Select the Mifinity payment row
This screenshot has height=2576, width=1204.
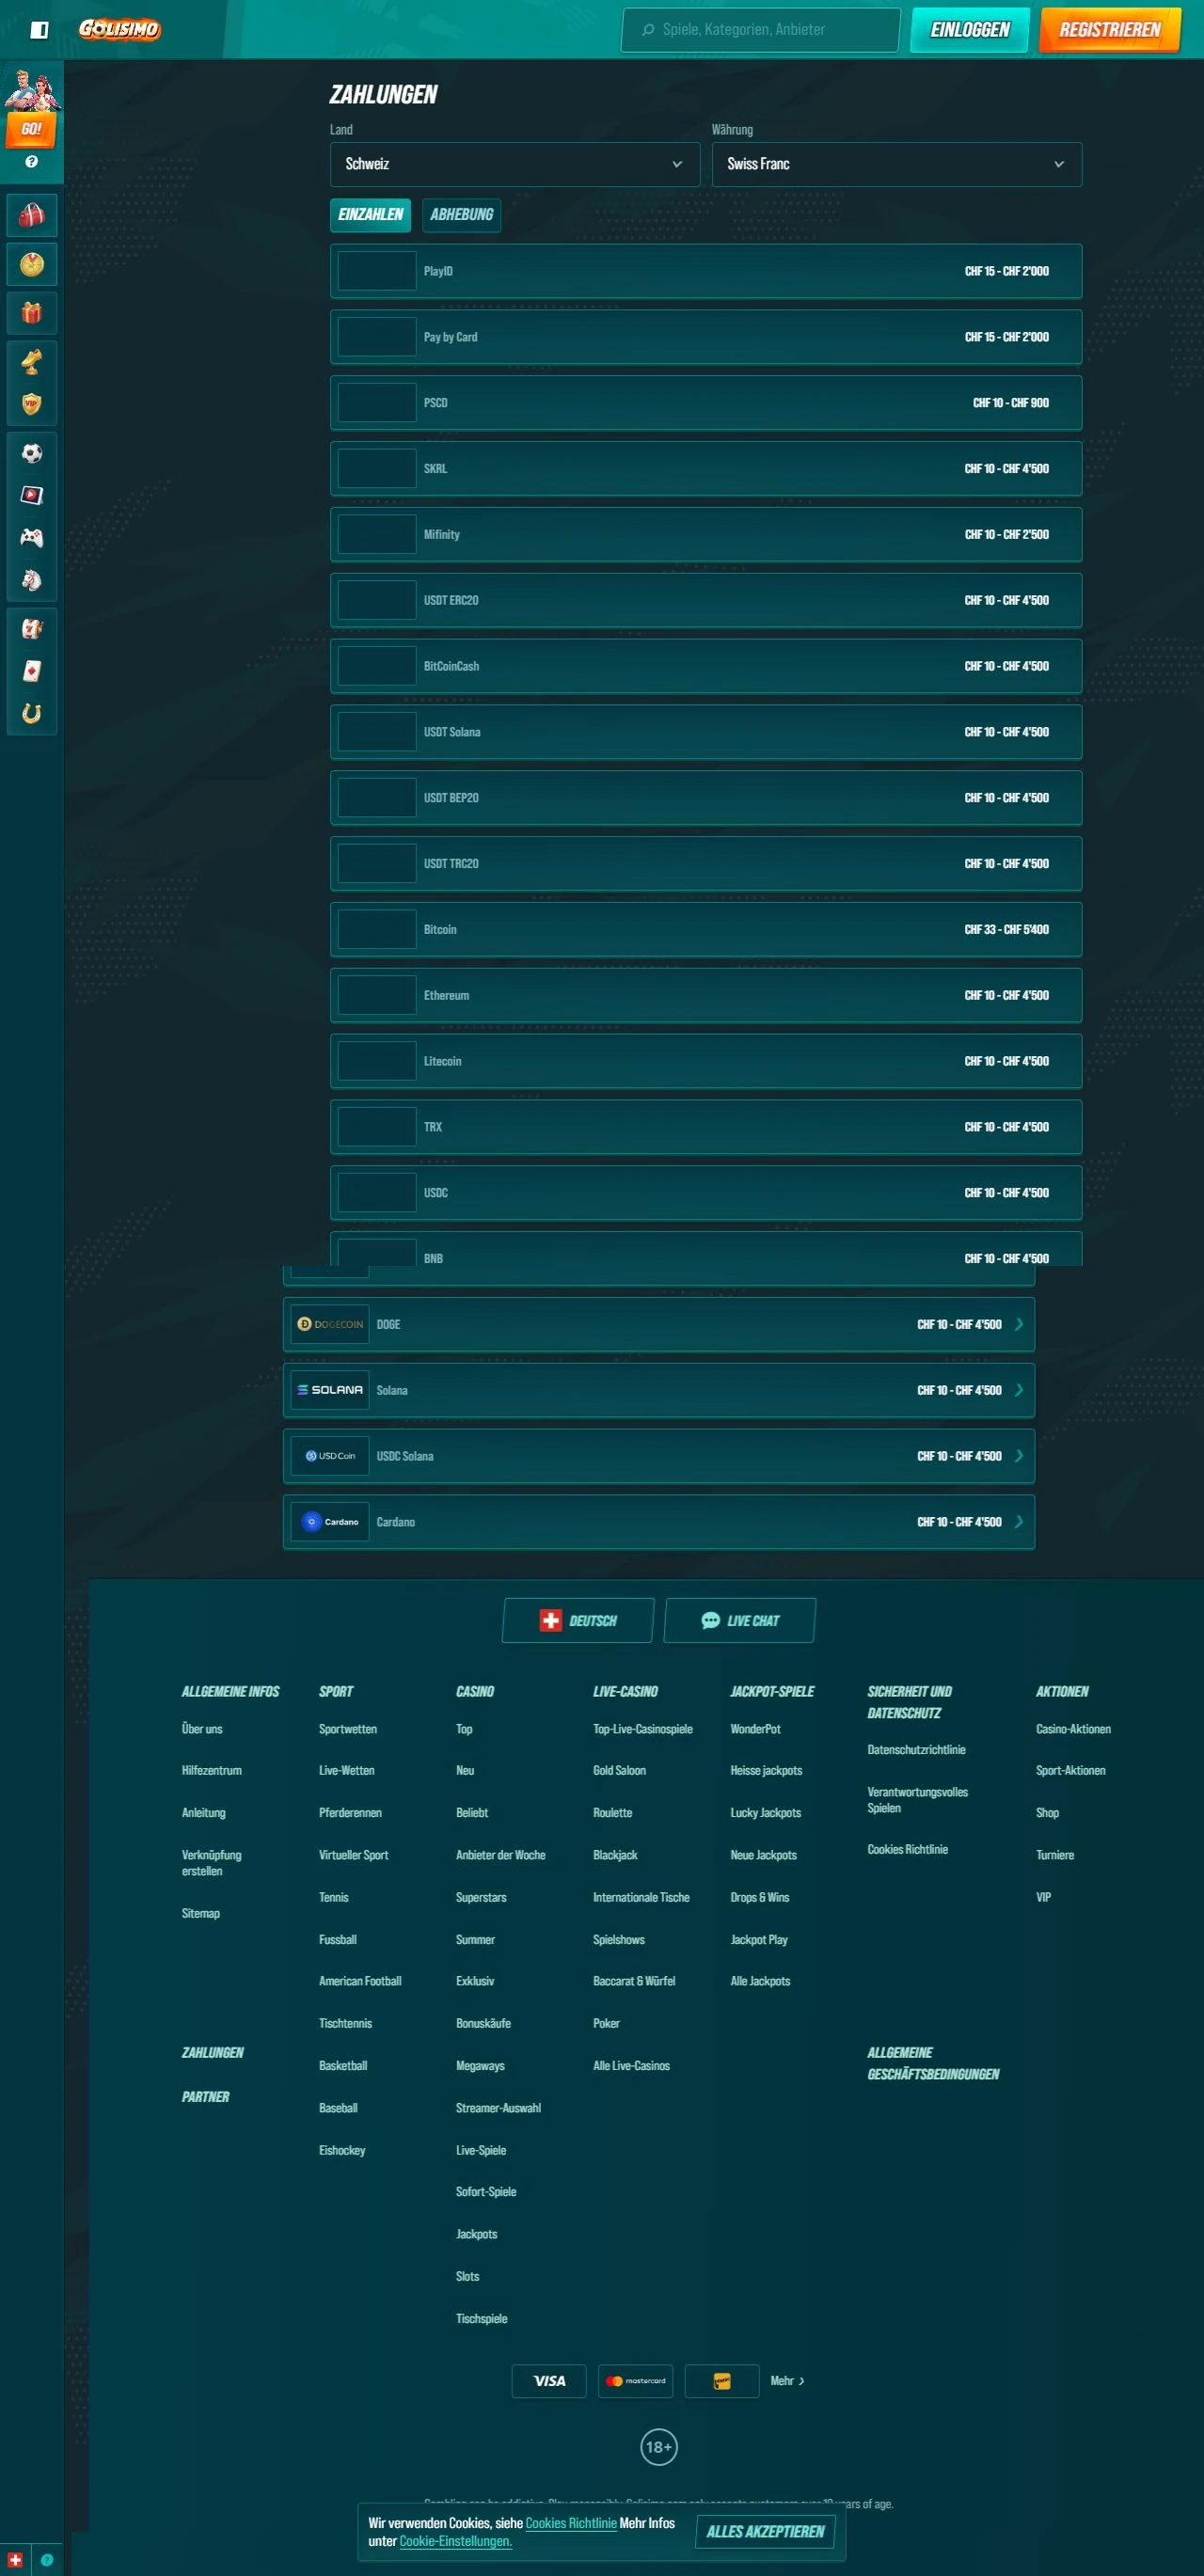pyautogui.click(x=706, y=534)
